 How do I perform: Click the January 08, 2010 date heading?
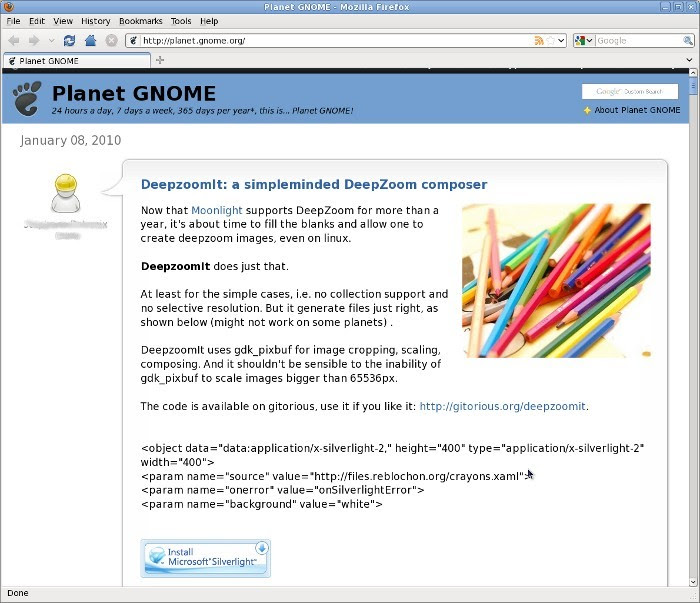pyautogui.click(x=71, y=140)
